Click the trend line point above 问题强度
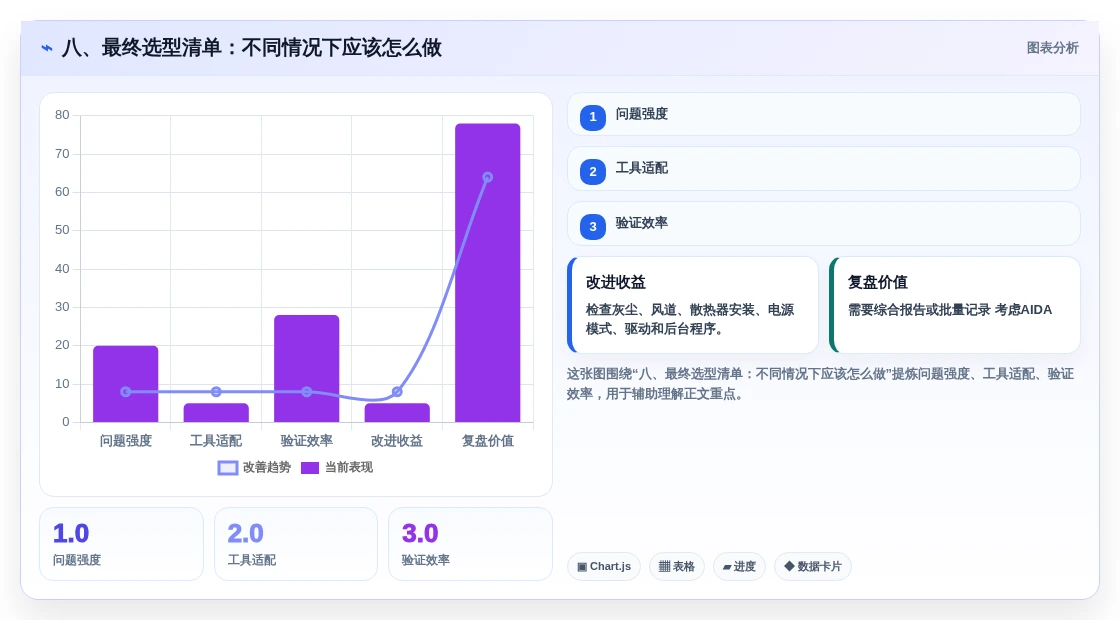1120x620 pixels. [126, 391]
